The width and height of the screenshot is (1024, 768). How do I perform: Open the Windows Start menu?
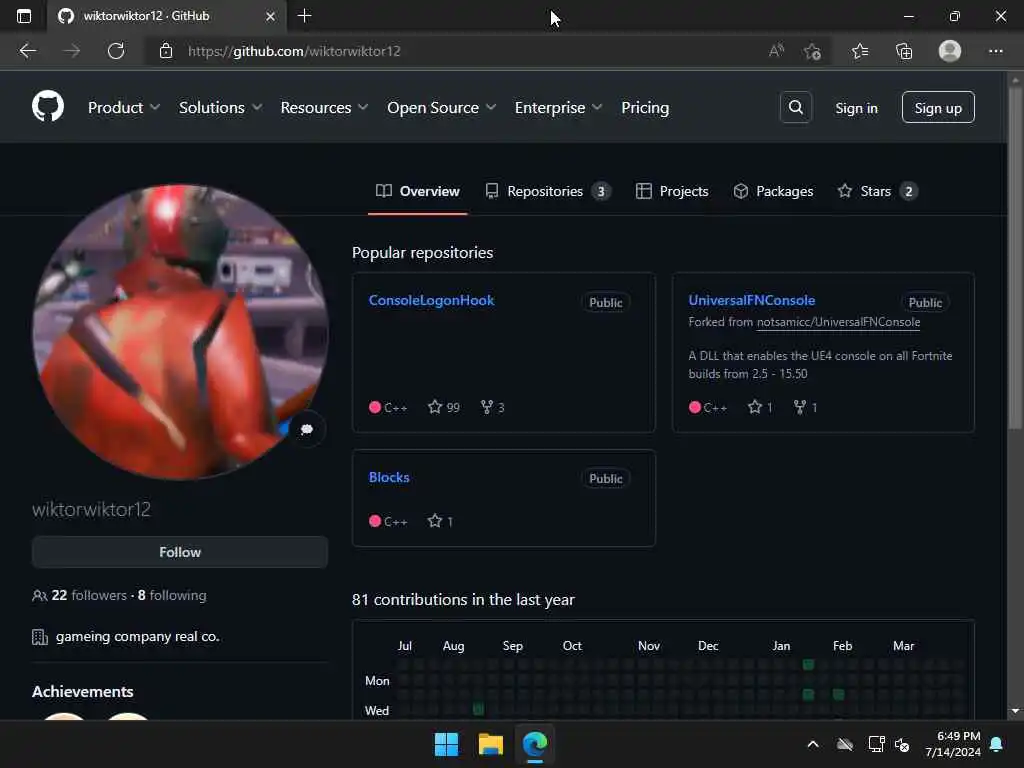[447, 744]
